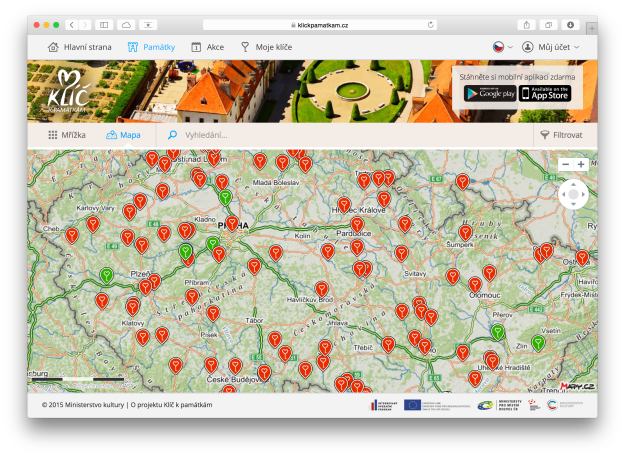625x457 pixels.
Task: Select green marker near Zlín
Action: (538, 343)
